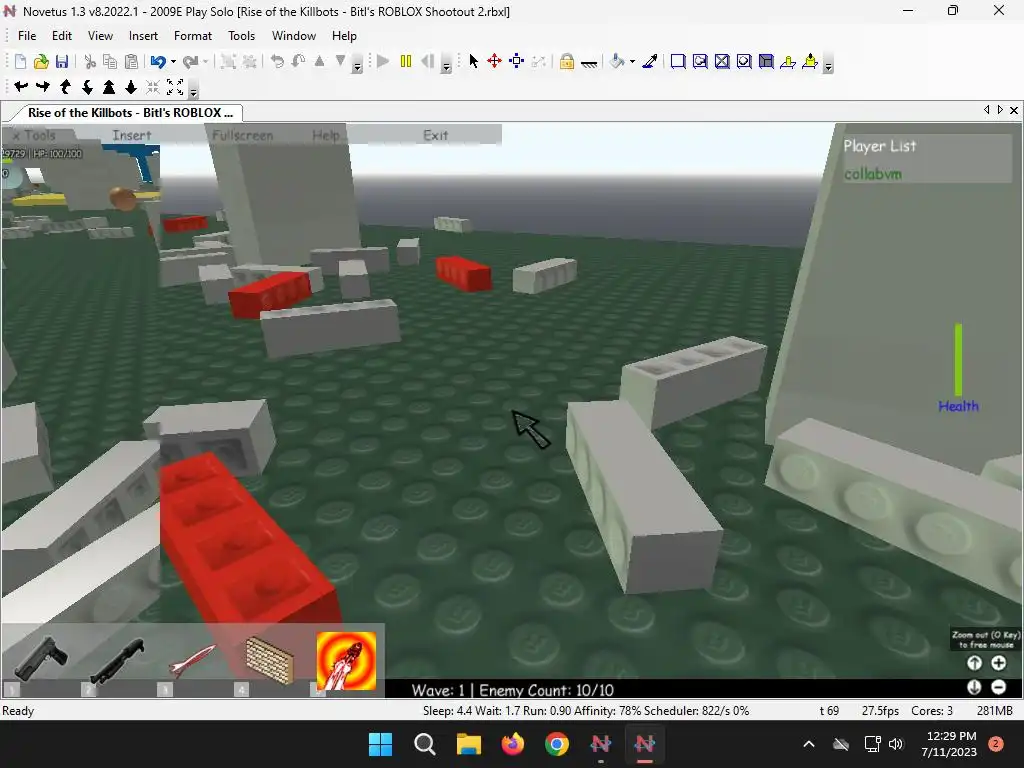This screenshot has width=1024, height=768.
Task: Open the Insert menu in menu bar
Action: click(143, 36)
